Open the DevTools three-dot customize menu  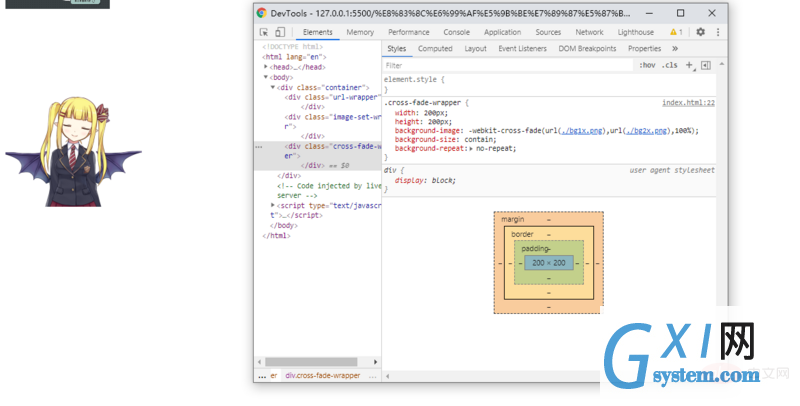(x=718, y=32)
